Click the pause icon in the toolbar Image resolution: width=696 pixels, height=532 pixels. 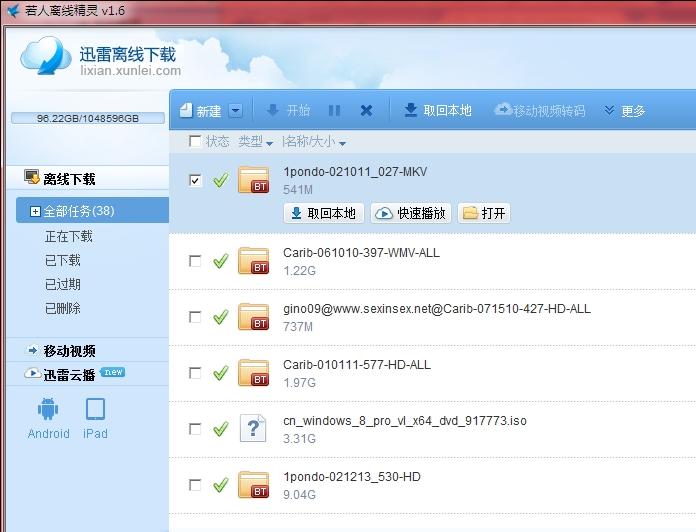(334, 111)
